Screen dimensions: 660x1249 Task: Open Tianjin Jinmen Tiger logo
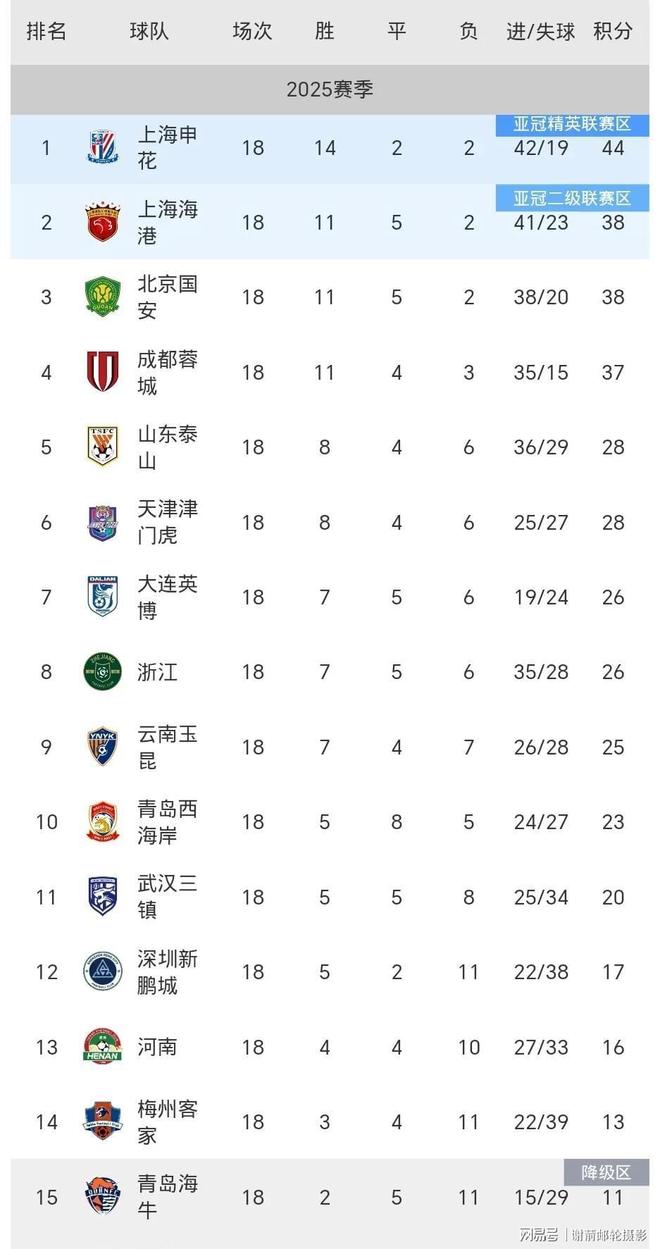click(x=102, y=522)
